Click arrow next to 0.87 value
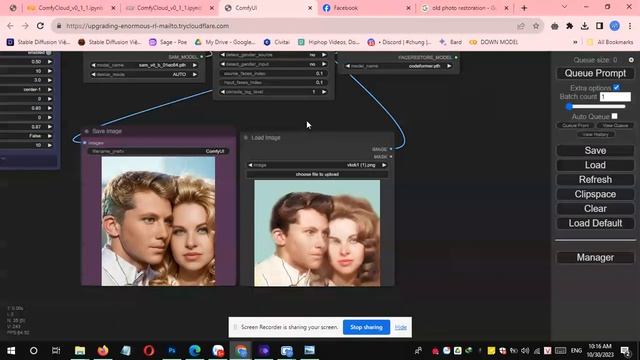This screenshot has width=640, height=360. (x=50, y=127)
